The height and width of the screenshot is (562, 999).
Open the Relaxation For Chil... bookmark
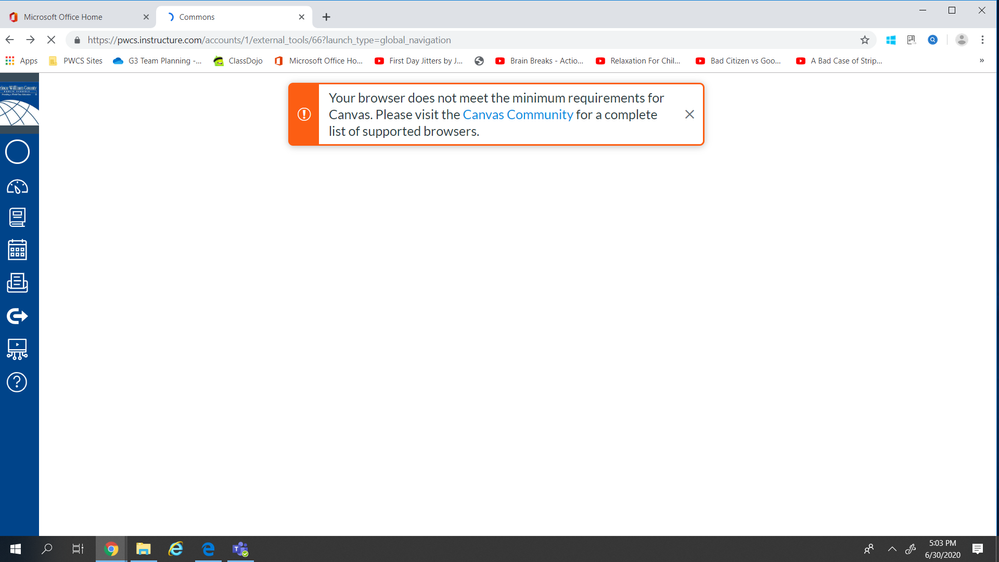(x=638, y=61)
